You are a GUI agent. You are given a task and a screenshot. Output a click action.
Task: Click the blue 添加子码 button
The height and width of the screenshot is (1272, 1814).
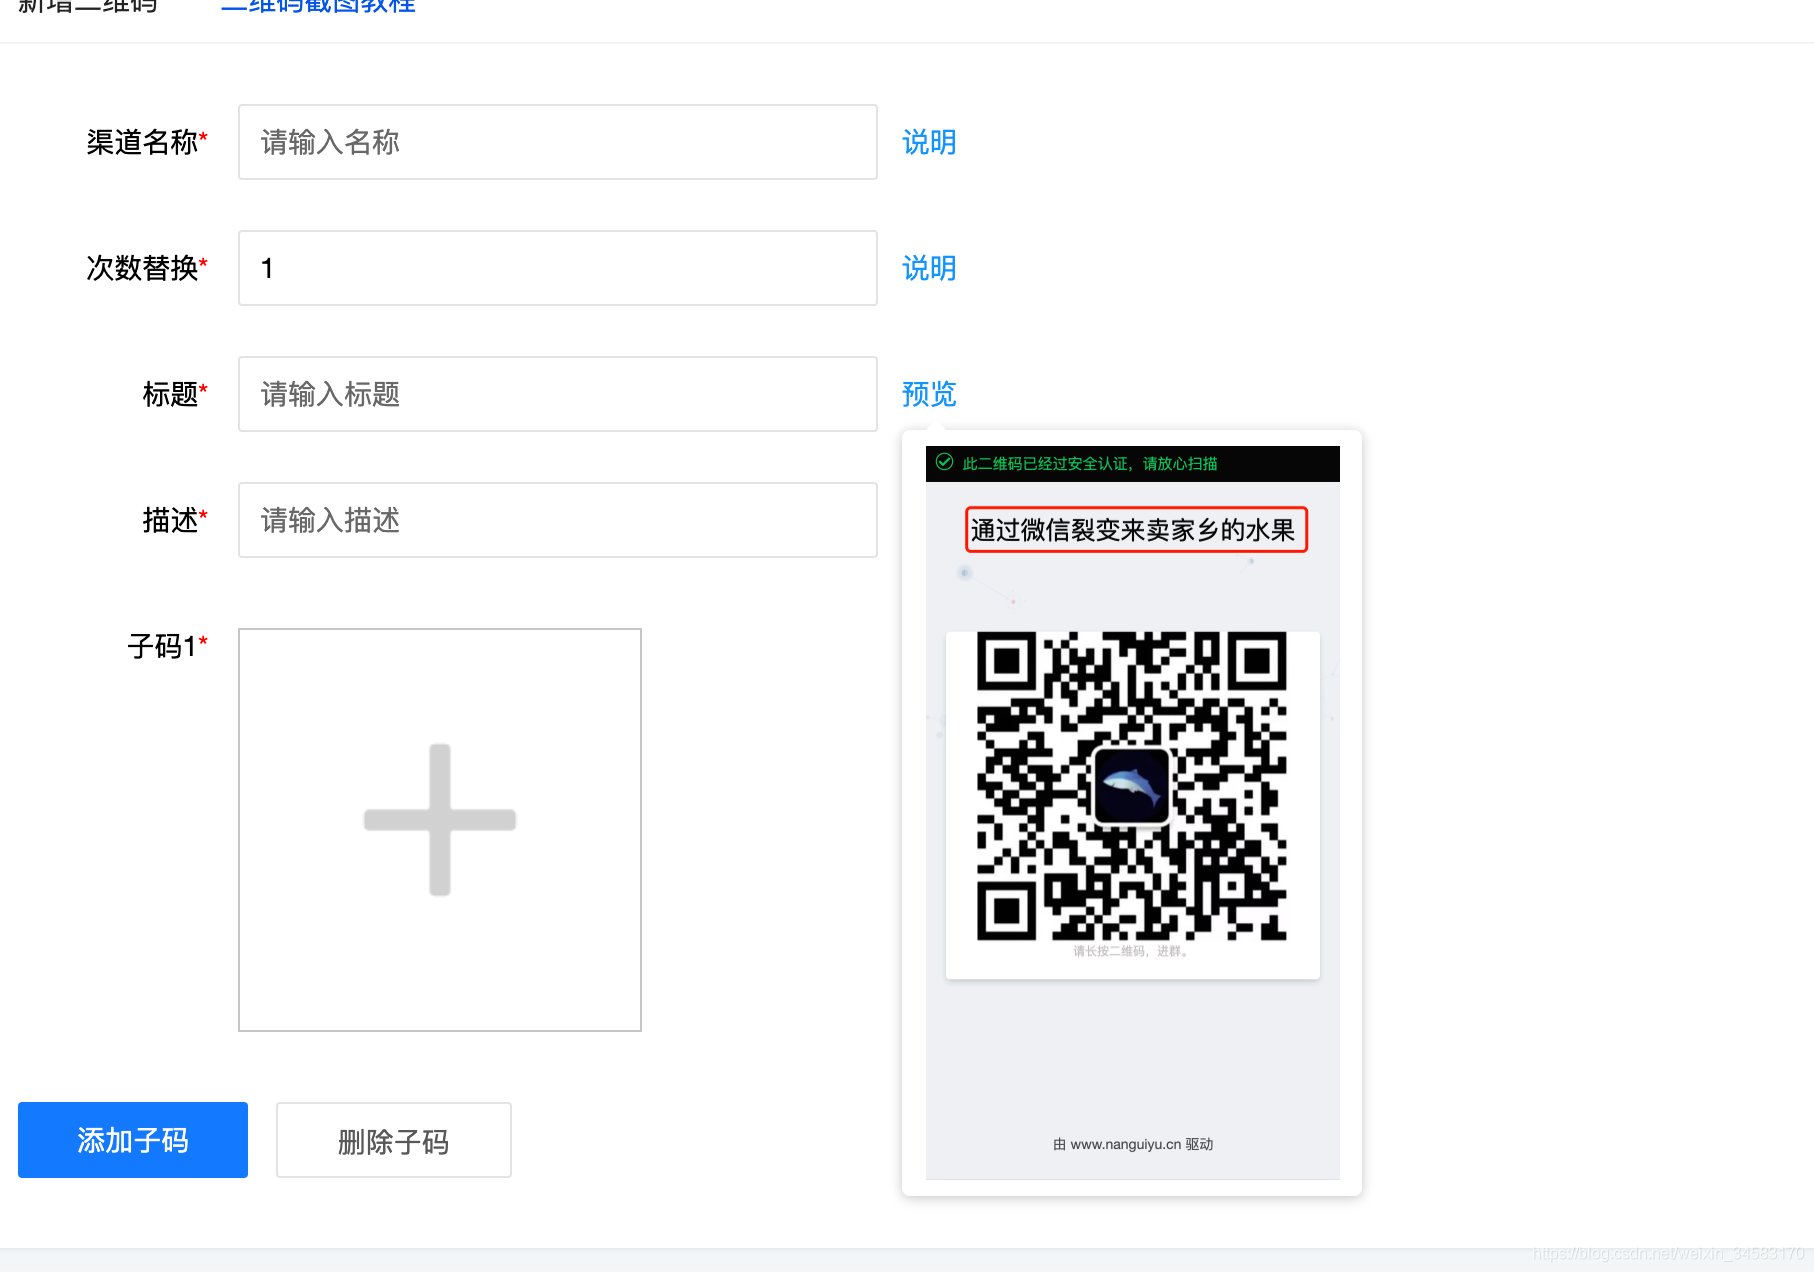133,1140
